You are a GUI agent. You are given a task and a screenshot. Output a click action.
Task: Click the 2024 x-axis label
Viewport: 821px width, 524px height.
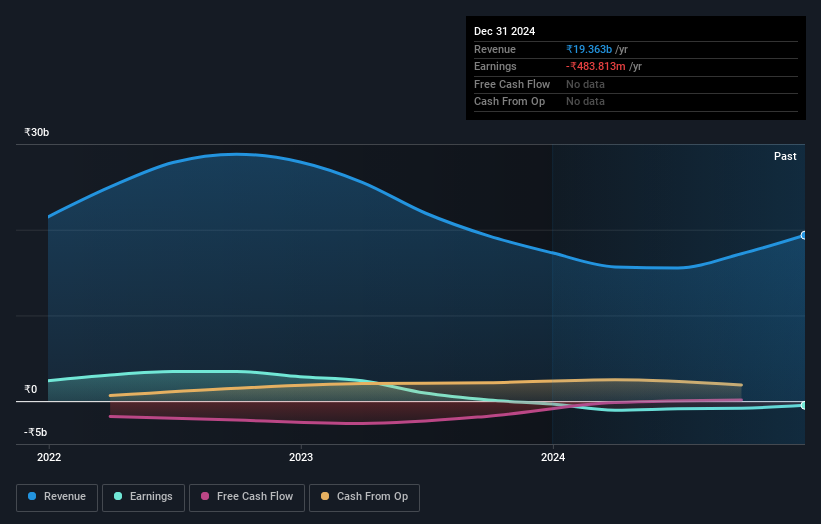pyautogui.click(x=553, y=457)
